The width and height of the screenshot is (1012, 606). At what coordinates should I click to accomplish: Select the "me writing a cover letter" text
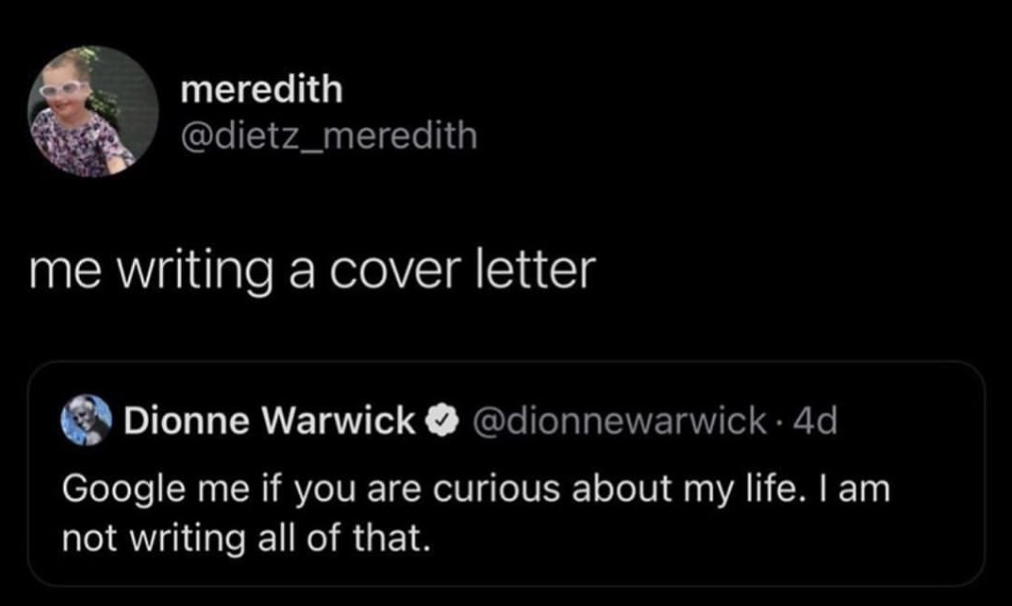(312, 268)
